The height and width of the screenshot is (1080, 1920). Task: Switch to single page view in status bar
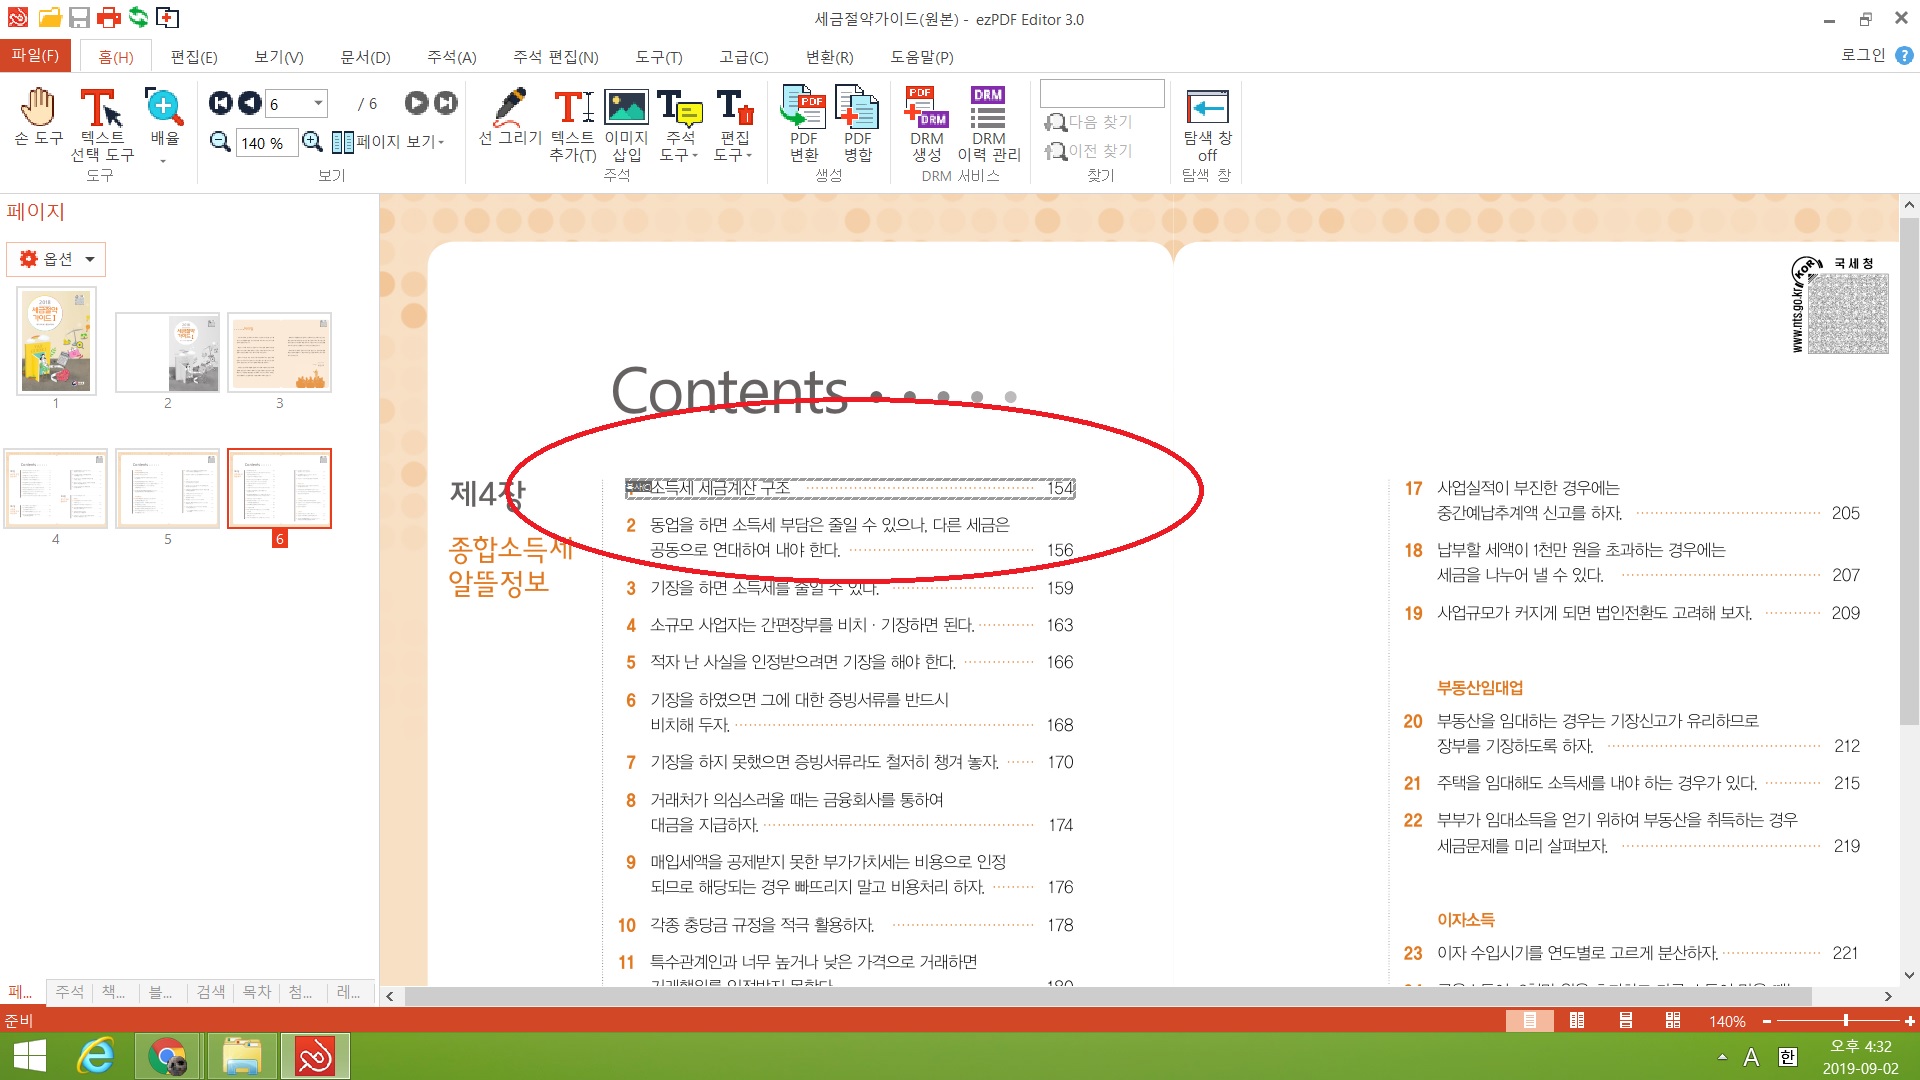[1529, 1021]
